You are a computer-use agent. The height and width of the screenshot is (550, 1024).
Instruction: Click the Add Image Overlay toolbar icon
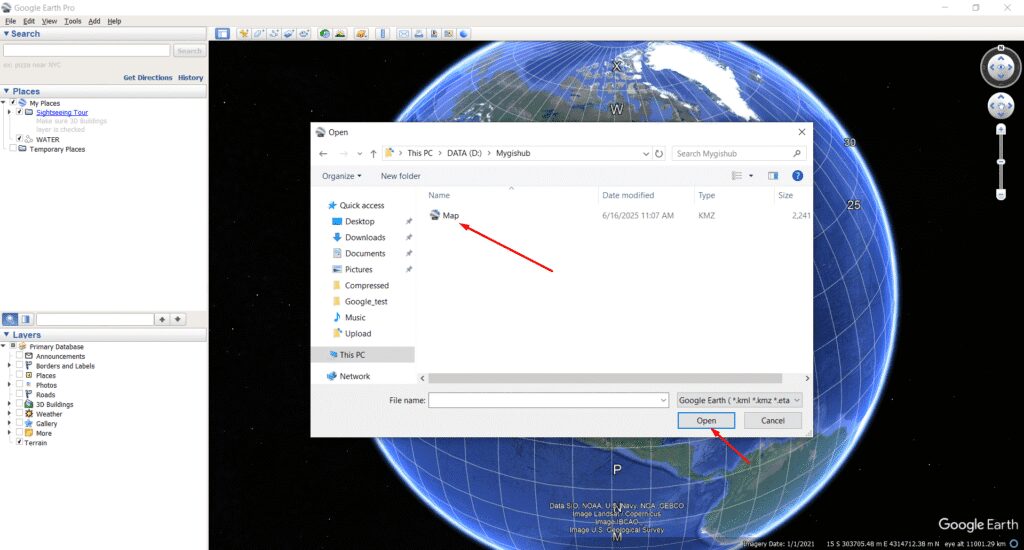click(289, 34)
